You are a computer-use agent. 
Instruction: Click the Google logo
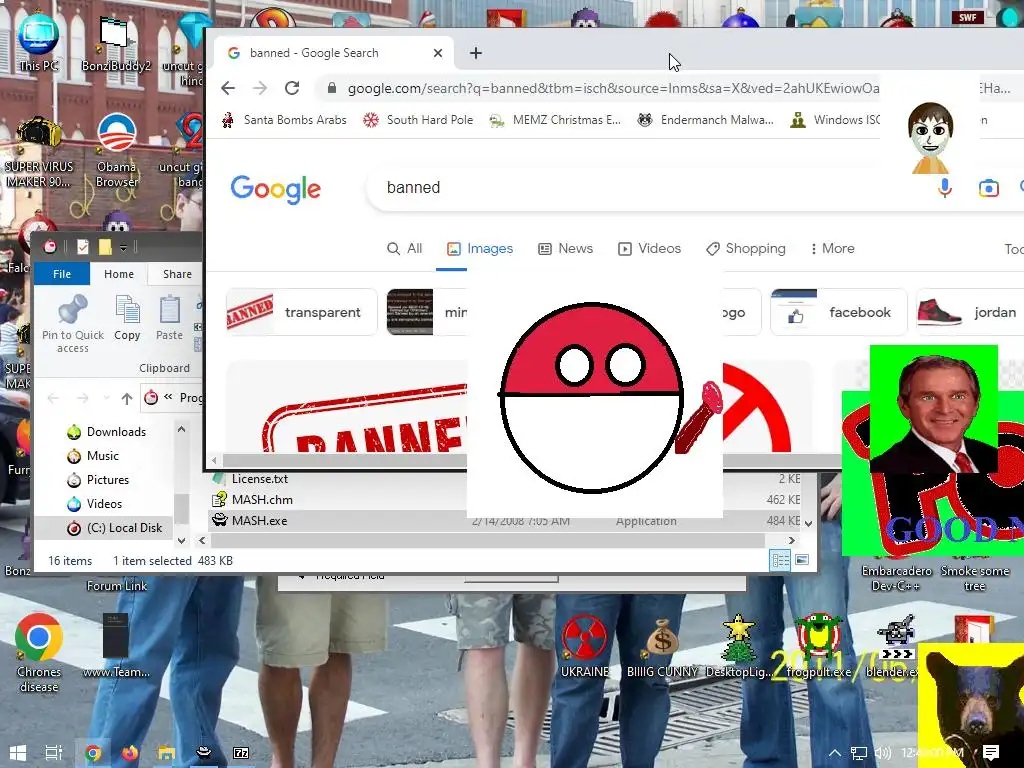tap(276, 189)
